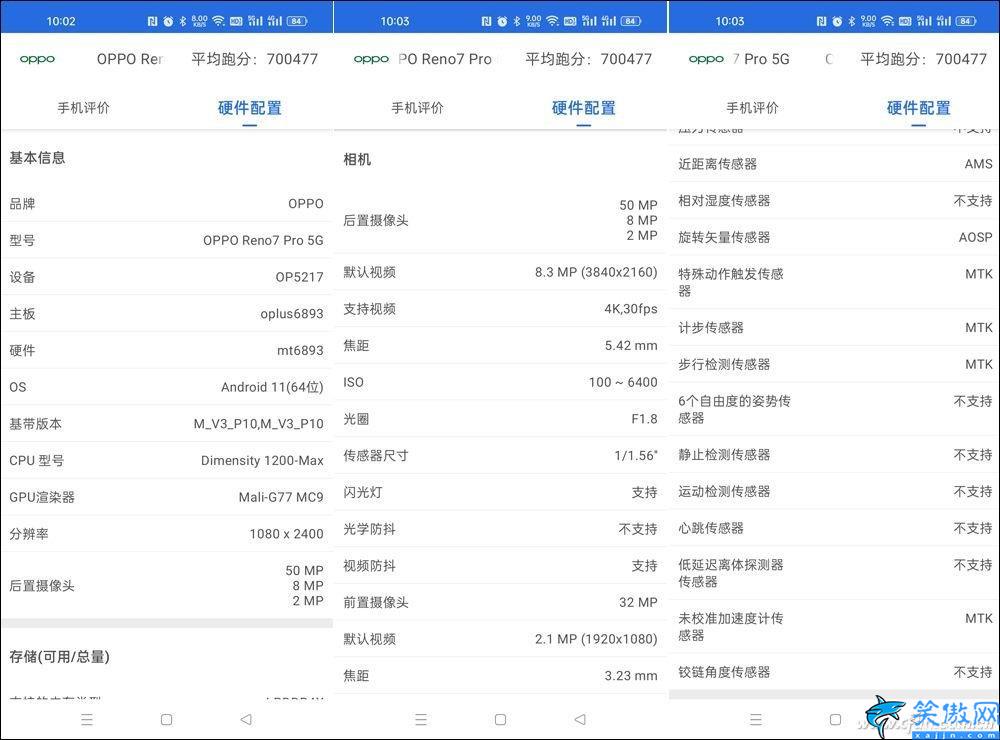Select the 硬件 mt6893 row
The height and width of the screenshot is (740, 1000).
coord(166,350)
